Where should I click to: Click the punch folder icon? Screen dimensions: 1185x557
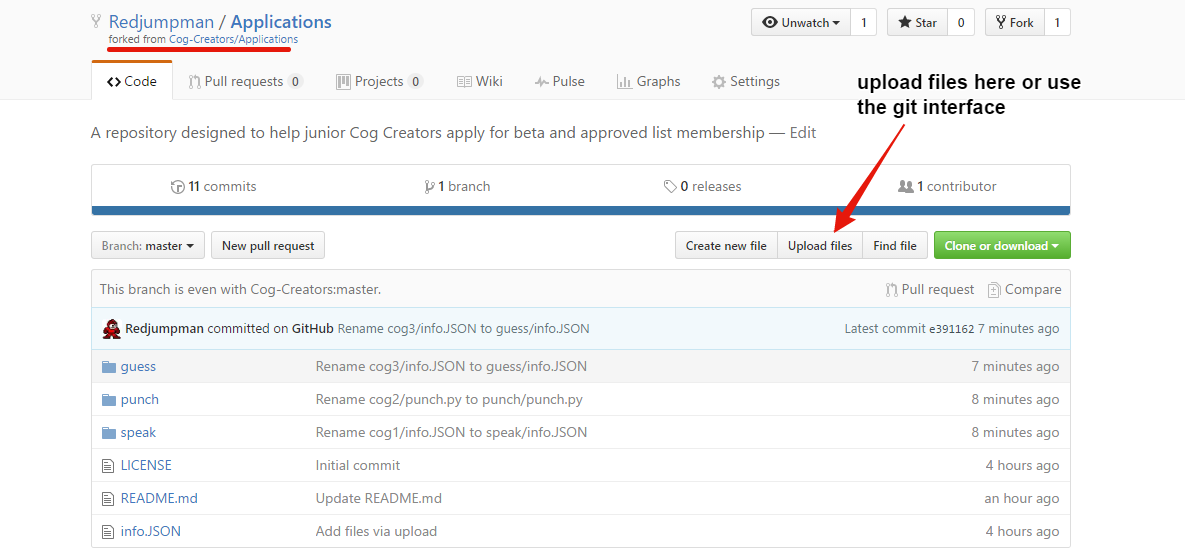(x=109, y=400)
